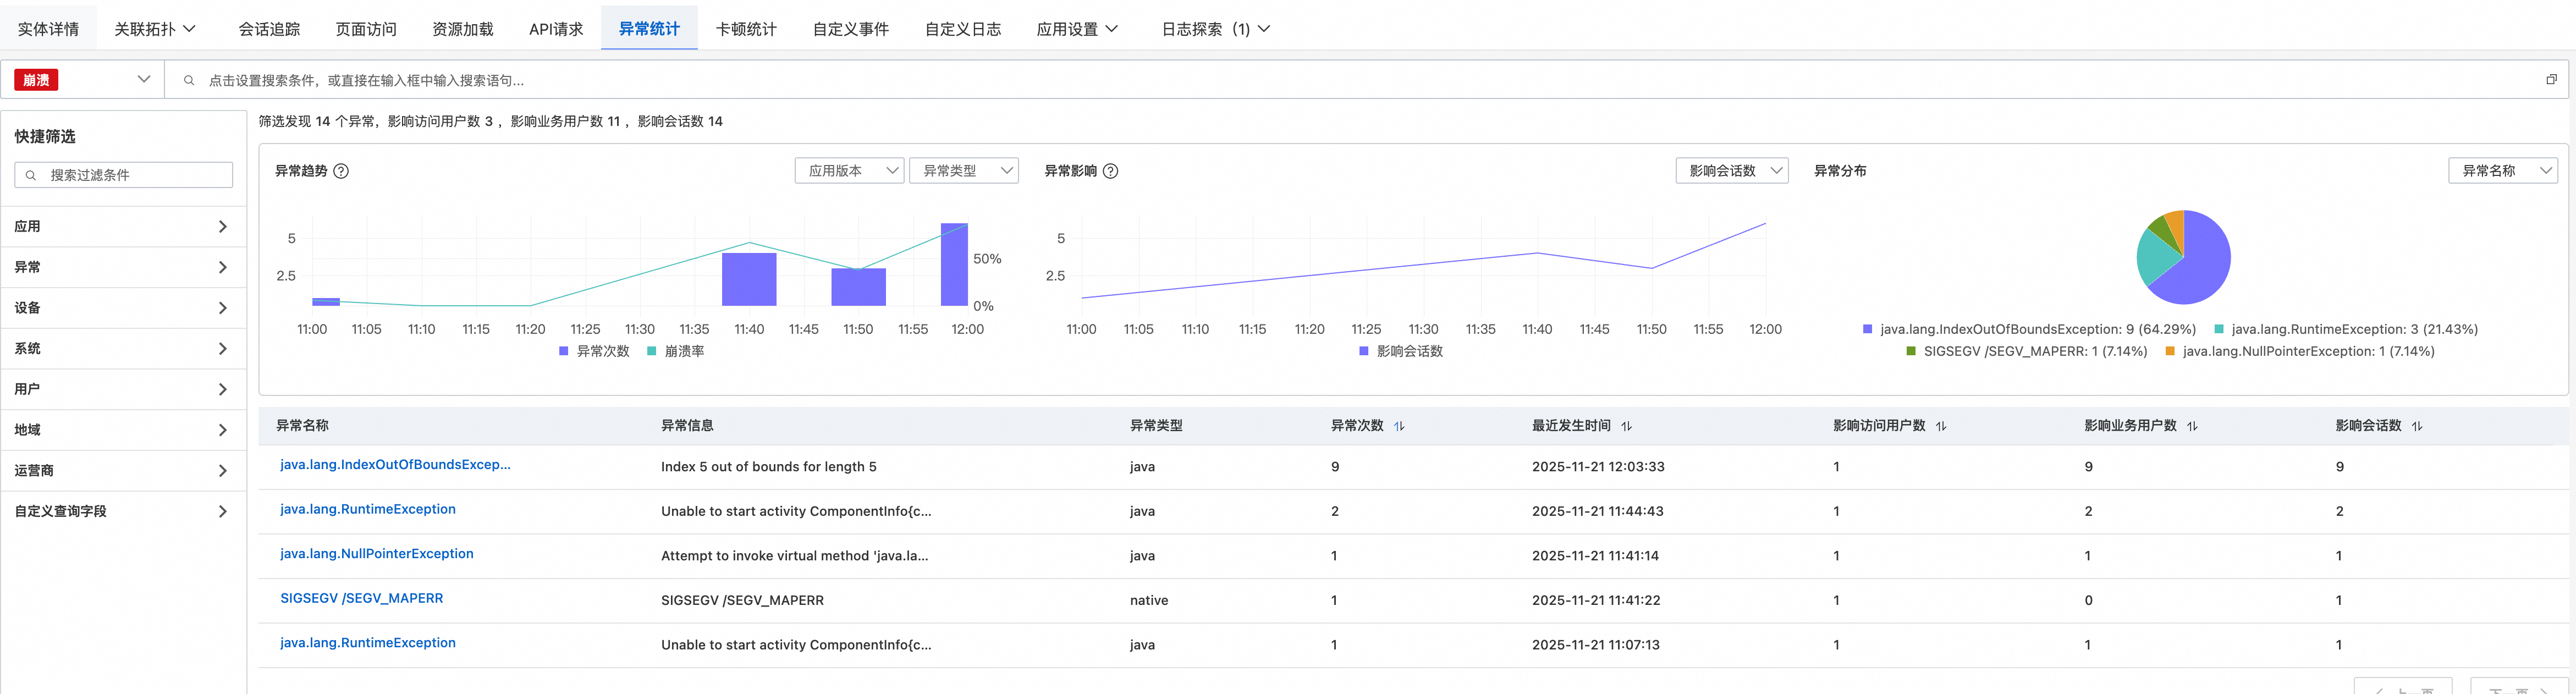
Task: Click the help icon next to 异常趋势
Action: [341, 171]
